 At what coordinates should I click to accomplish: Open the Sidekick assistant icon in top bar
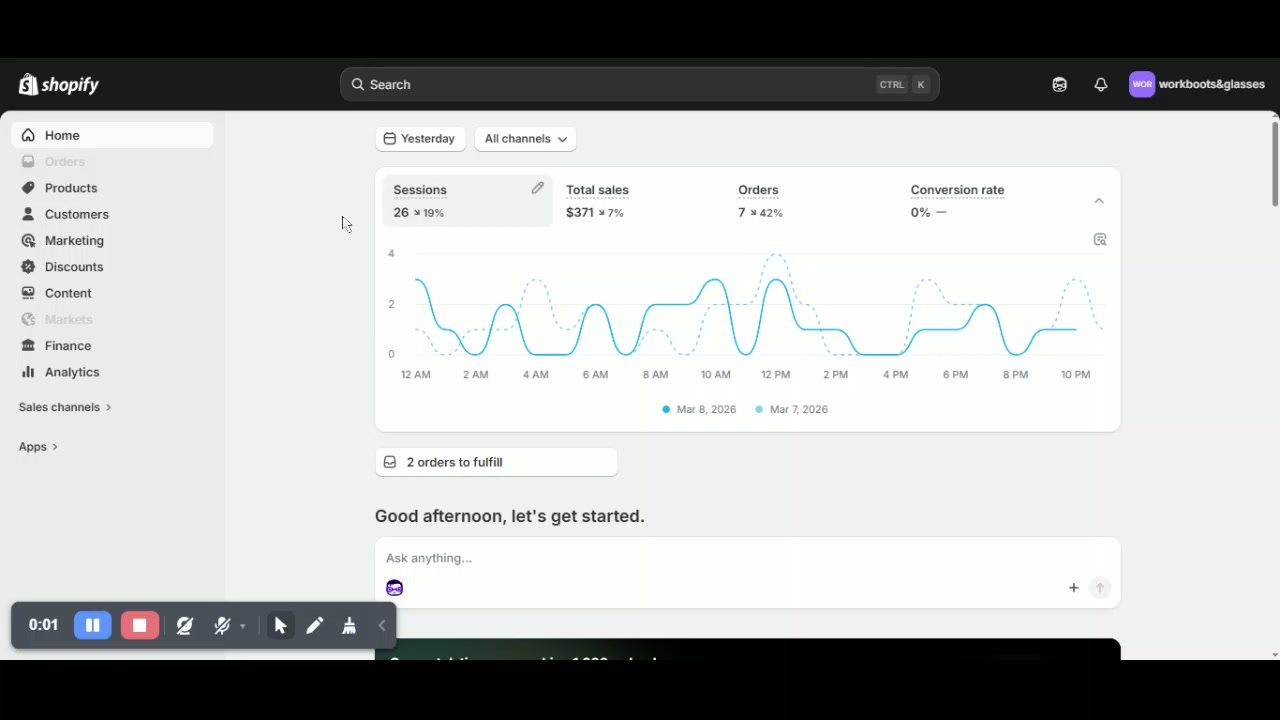[x=1060, y=85]
